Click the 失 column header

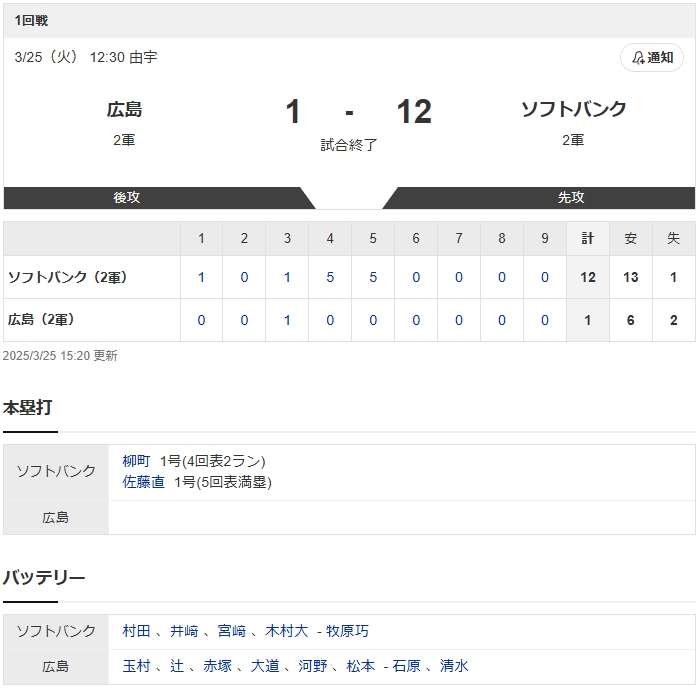674,239
